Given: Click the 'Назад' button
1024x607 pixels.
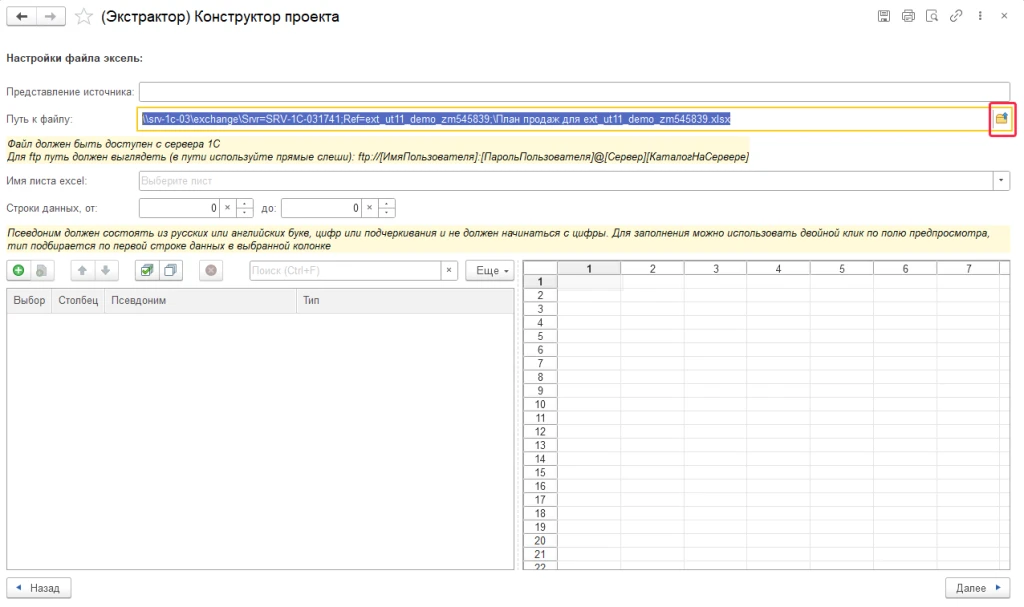Looking at the screenshot, I should [x=39, y=588].
